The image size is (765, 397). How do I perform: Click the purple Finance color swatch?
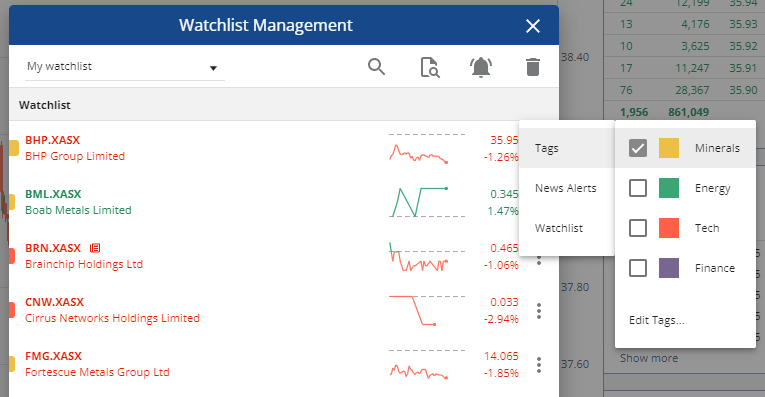(x=669, y=268)
